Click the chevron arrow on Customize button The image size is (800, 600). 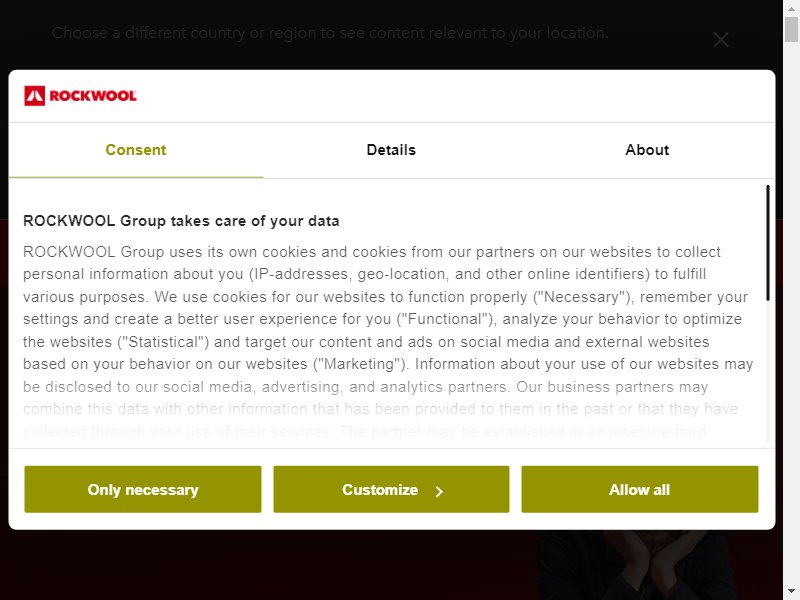click(439, 491)
